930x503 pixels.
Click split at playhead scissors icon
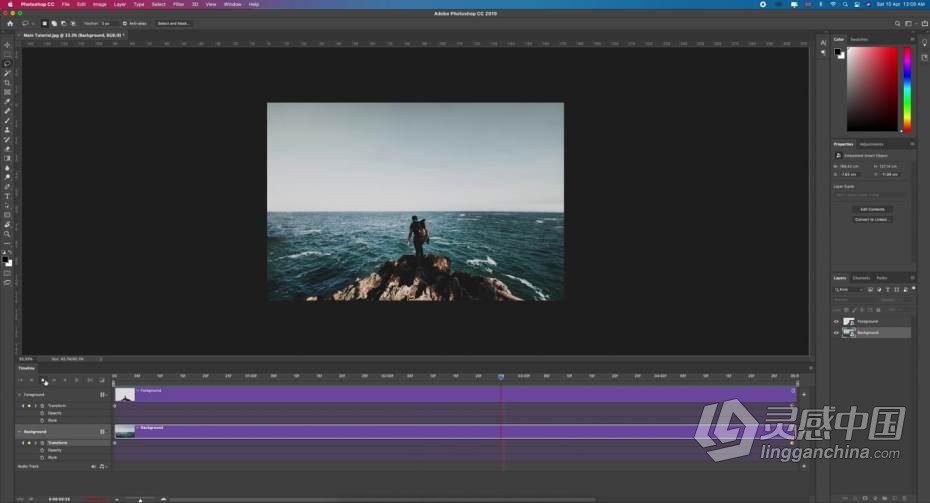pyautogui.click(x=90, y=380)
